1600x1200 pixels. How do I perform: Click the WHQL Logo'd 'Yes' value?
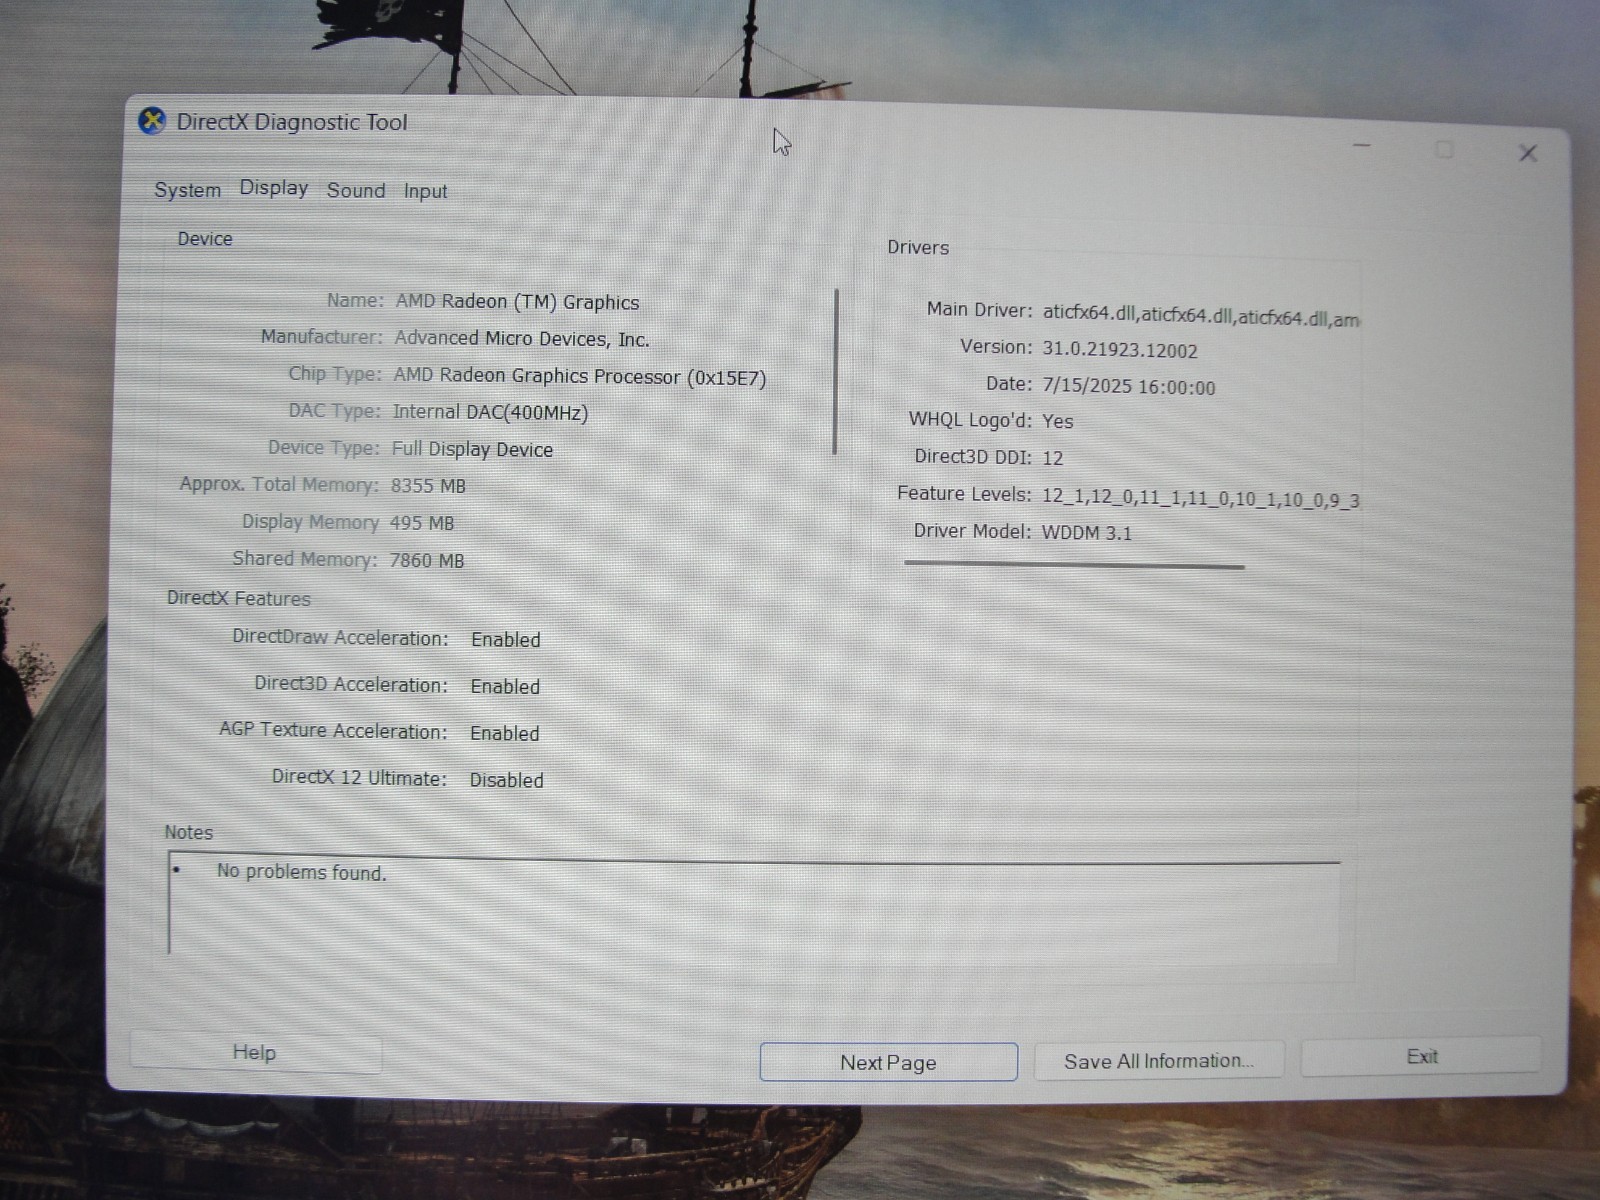(x=1057, y=422)
